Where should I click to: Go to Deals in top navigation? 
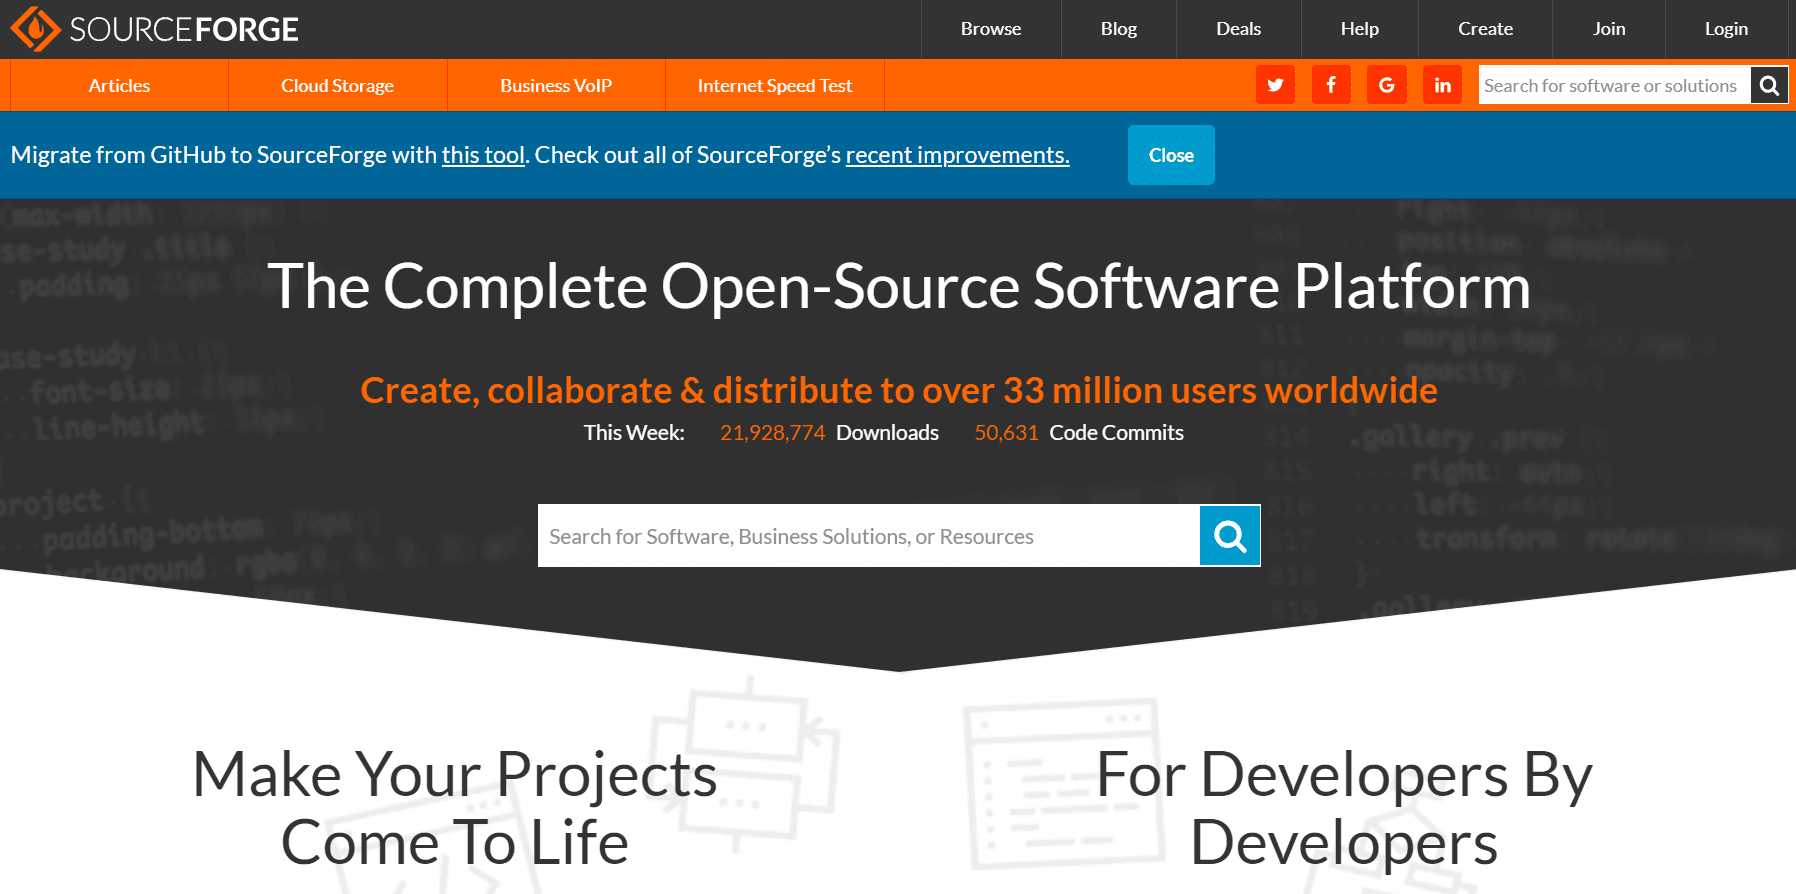pos(1239,29)
